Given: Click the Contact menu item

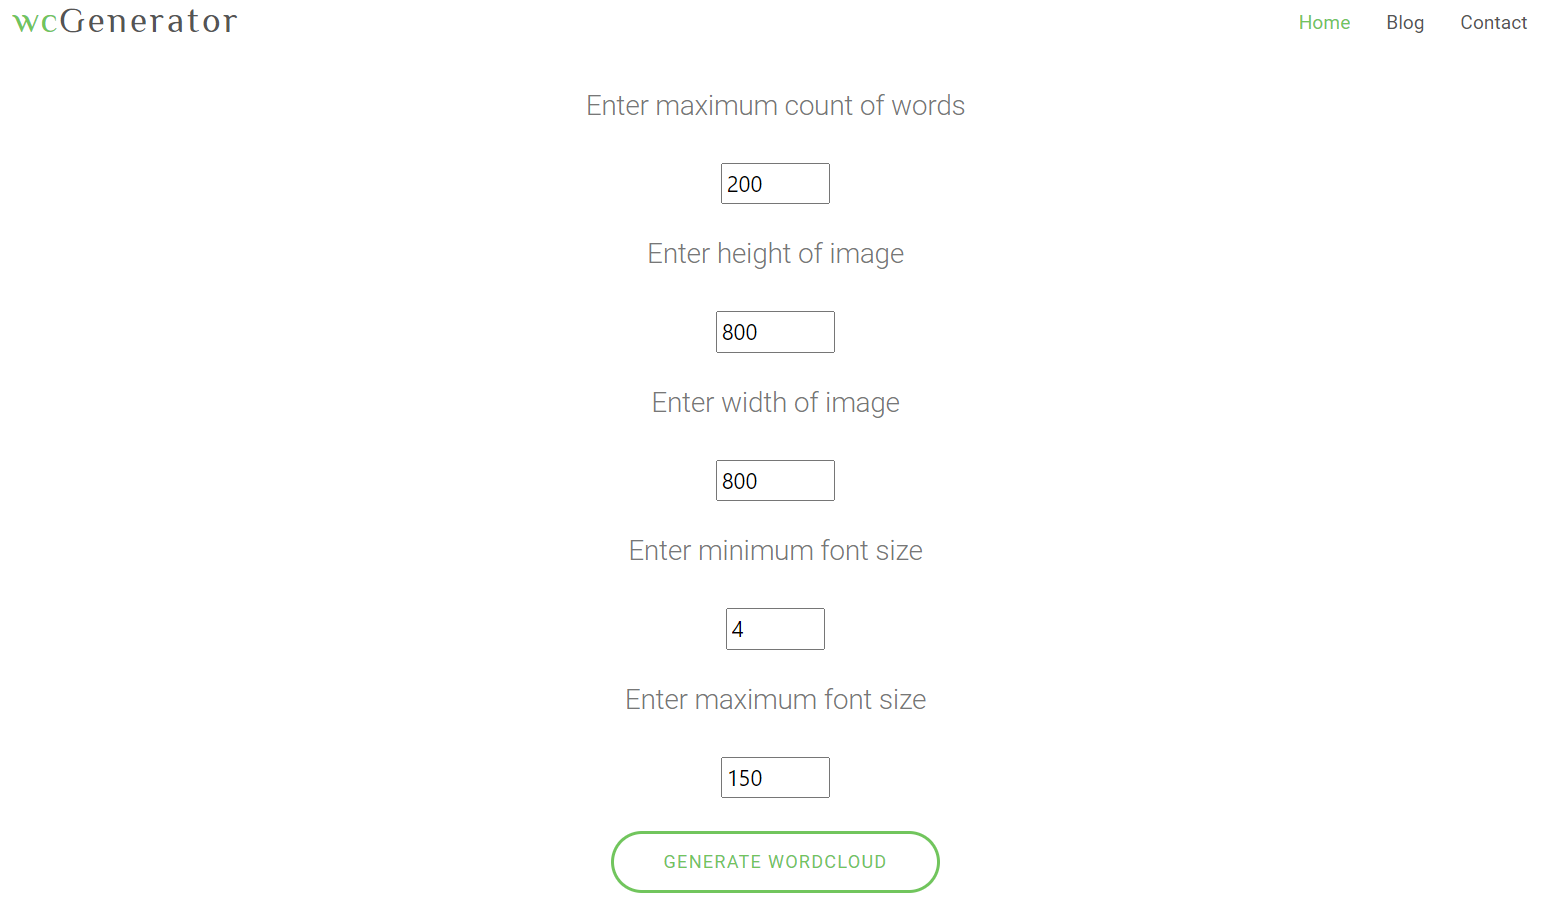Looking at the screenshot, I should (x=1493, y=22).
